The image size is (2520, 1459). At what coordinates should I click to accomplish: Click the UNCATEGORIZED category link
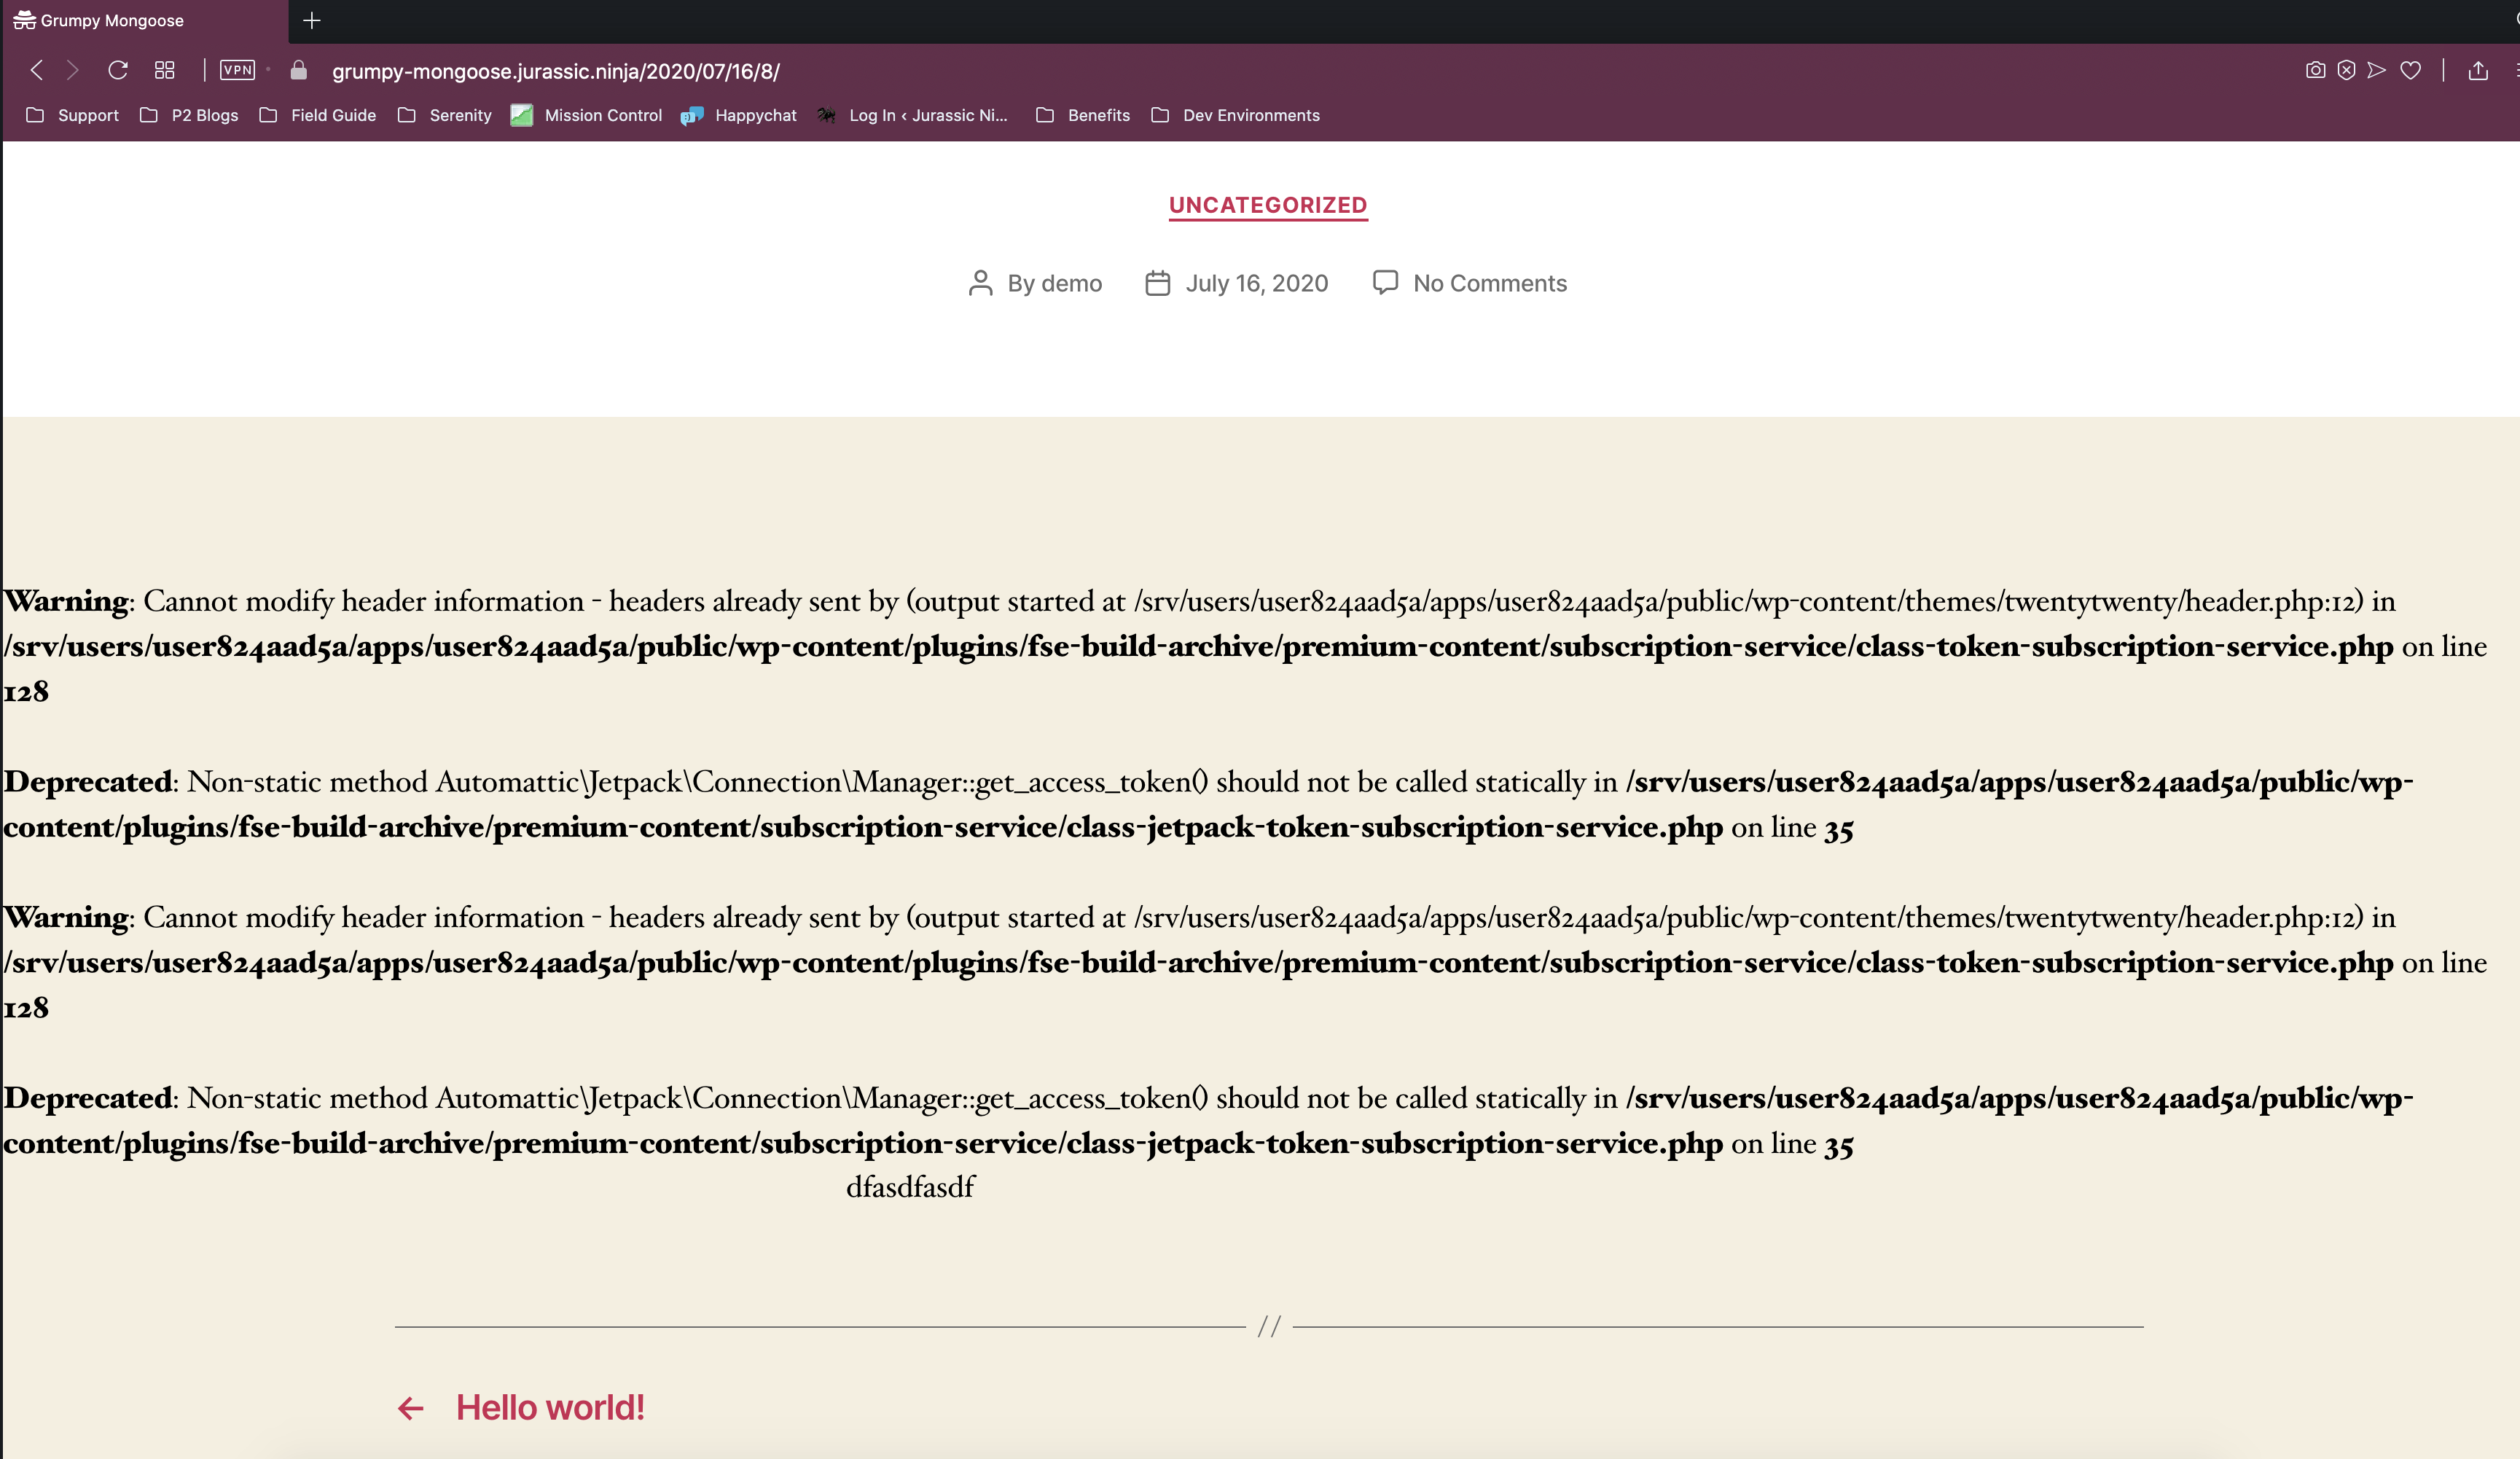tap(1267, 205)
